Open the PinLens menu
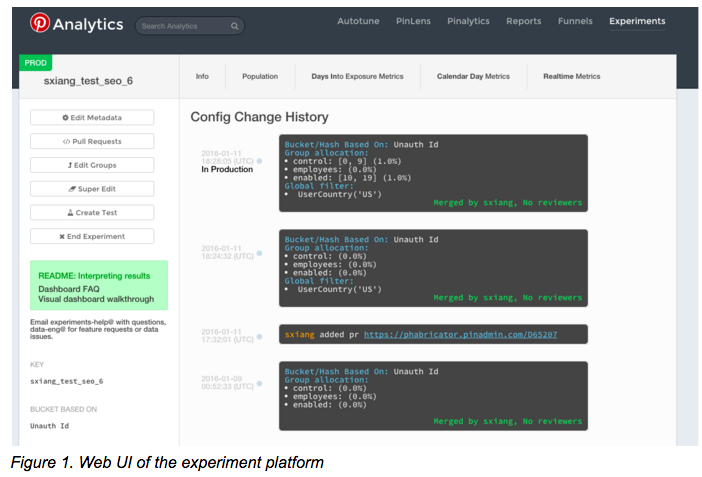The height and width of the screenshot is (477, 702). (413, 21)
